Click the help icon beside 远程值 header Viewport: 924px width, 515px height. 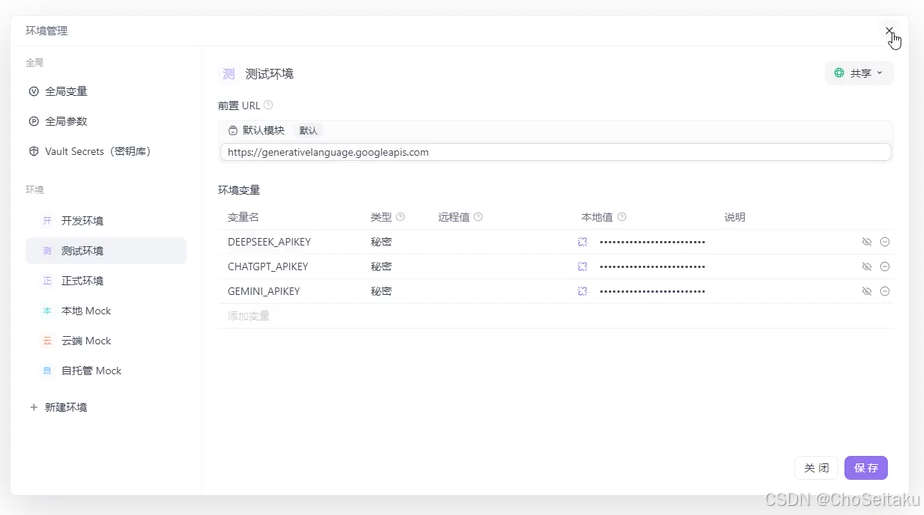[x=478, y=217]
